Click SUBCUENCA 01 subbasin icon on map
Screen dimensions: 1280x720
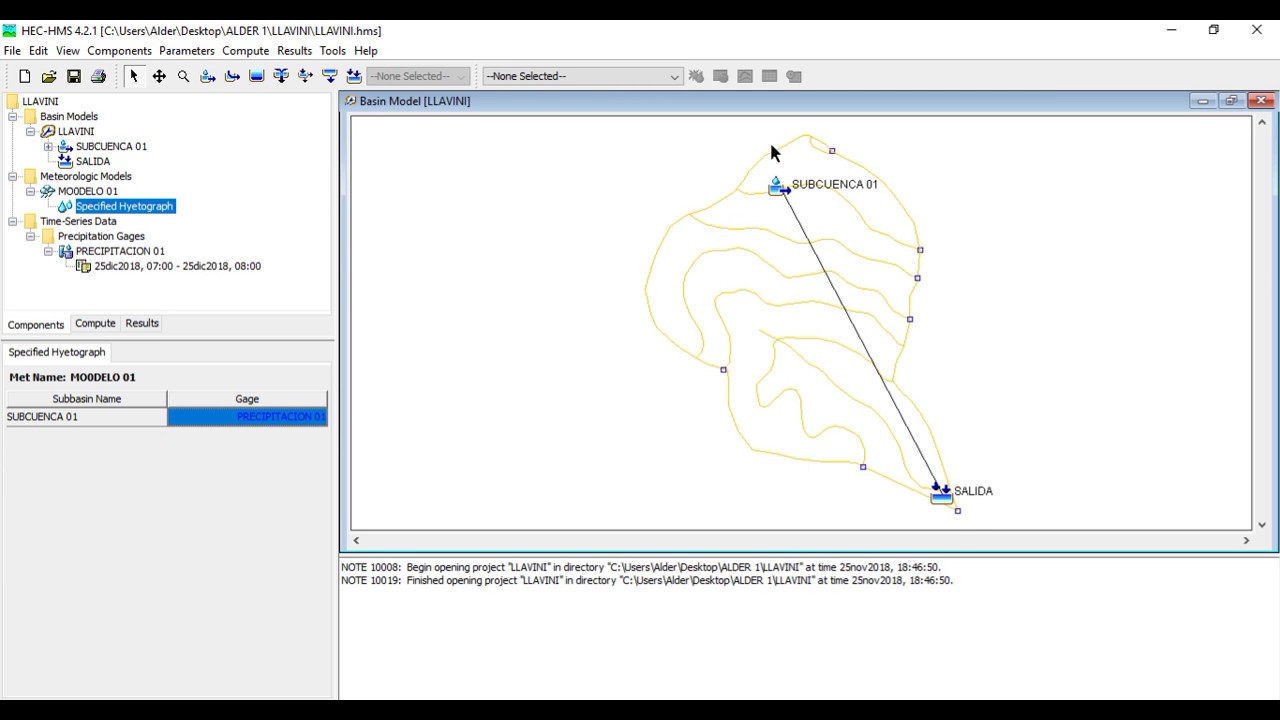[778, 186]
